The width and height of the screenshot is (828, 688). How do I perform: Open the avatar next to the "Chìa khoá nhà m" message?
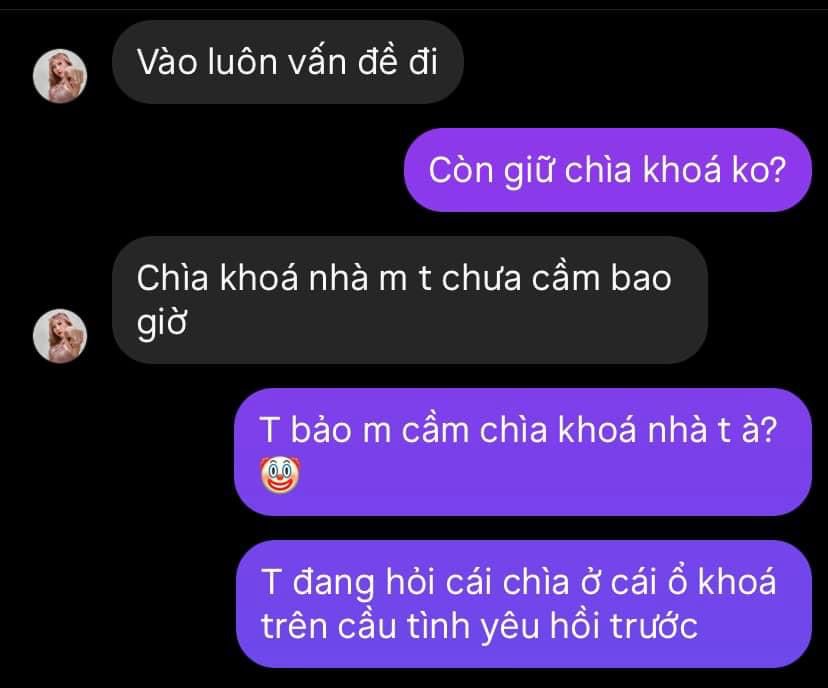60,336
